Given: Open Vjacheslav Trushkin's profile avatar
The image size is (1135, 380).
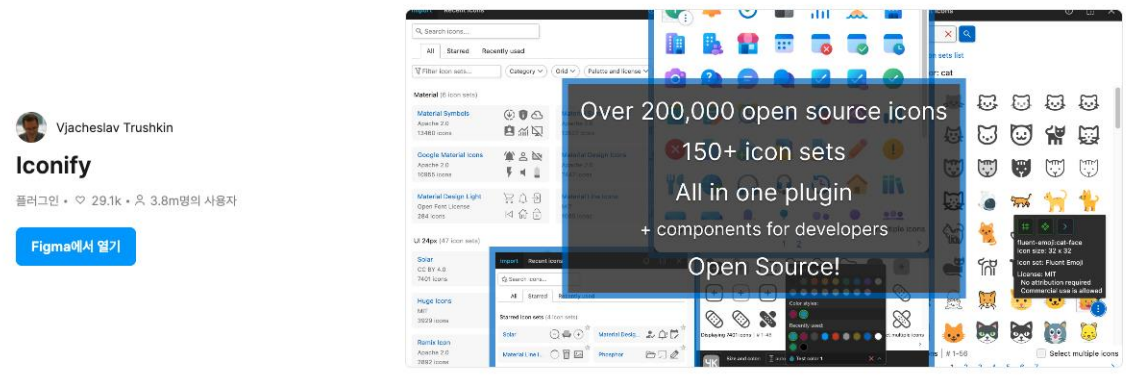Looking at the screenshot, I should 31,127.
